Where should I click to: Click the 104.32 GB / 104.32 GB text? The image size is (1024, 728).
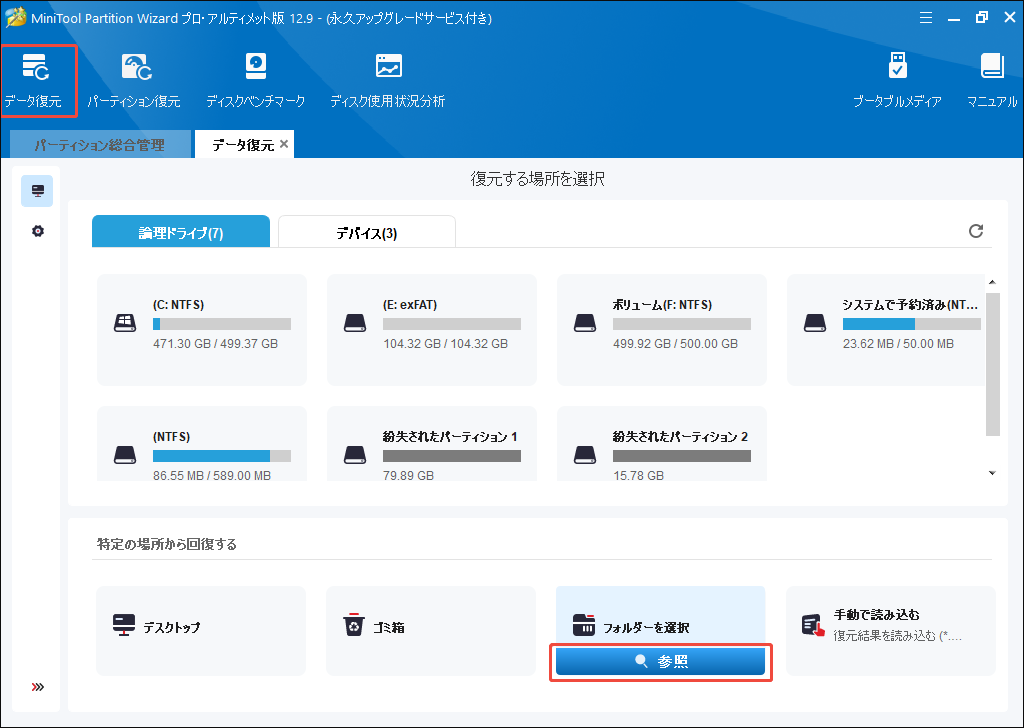(445, 343)
